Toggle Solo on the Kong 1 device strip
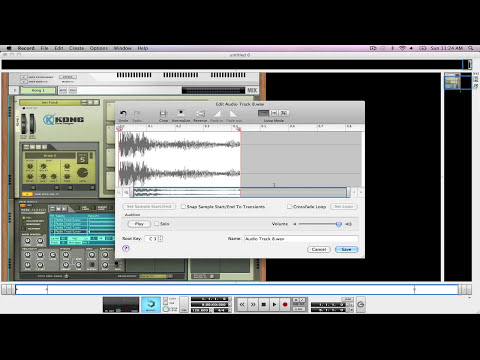The height and width of the screenshot is (360, 480). 73,90
